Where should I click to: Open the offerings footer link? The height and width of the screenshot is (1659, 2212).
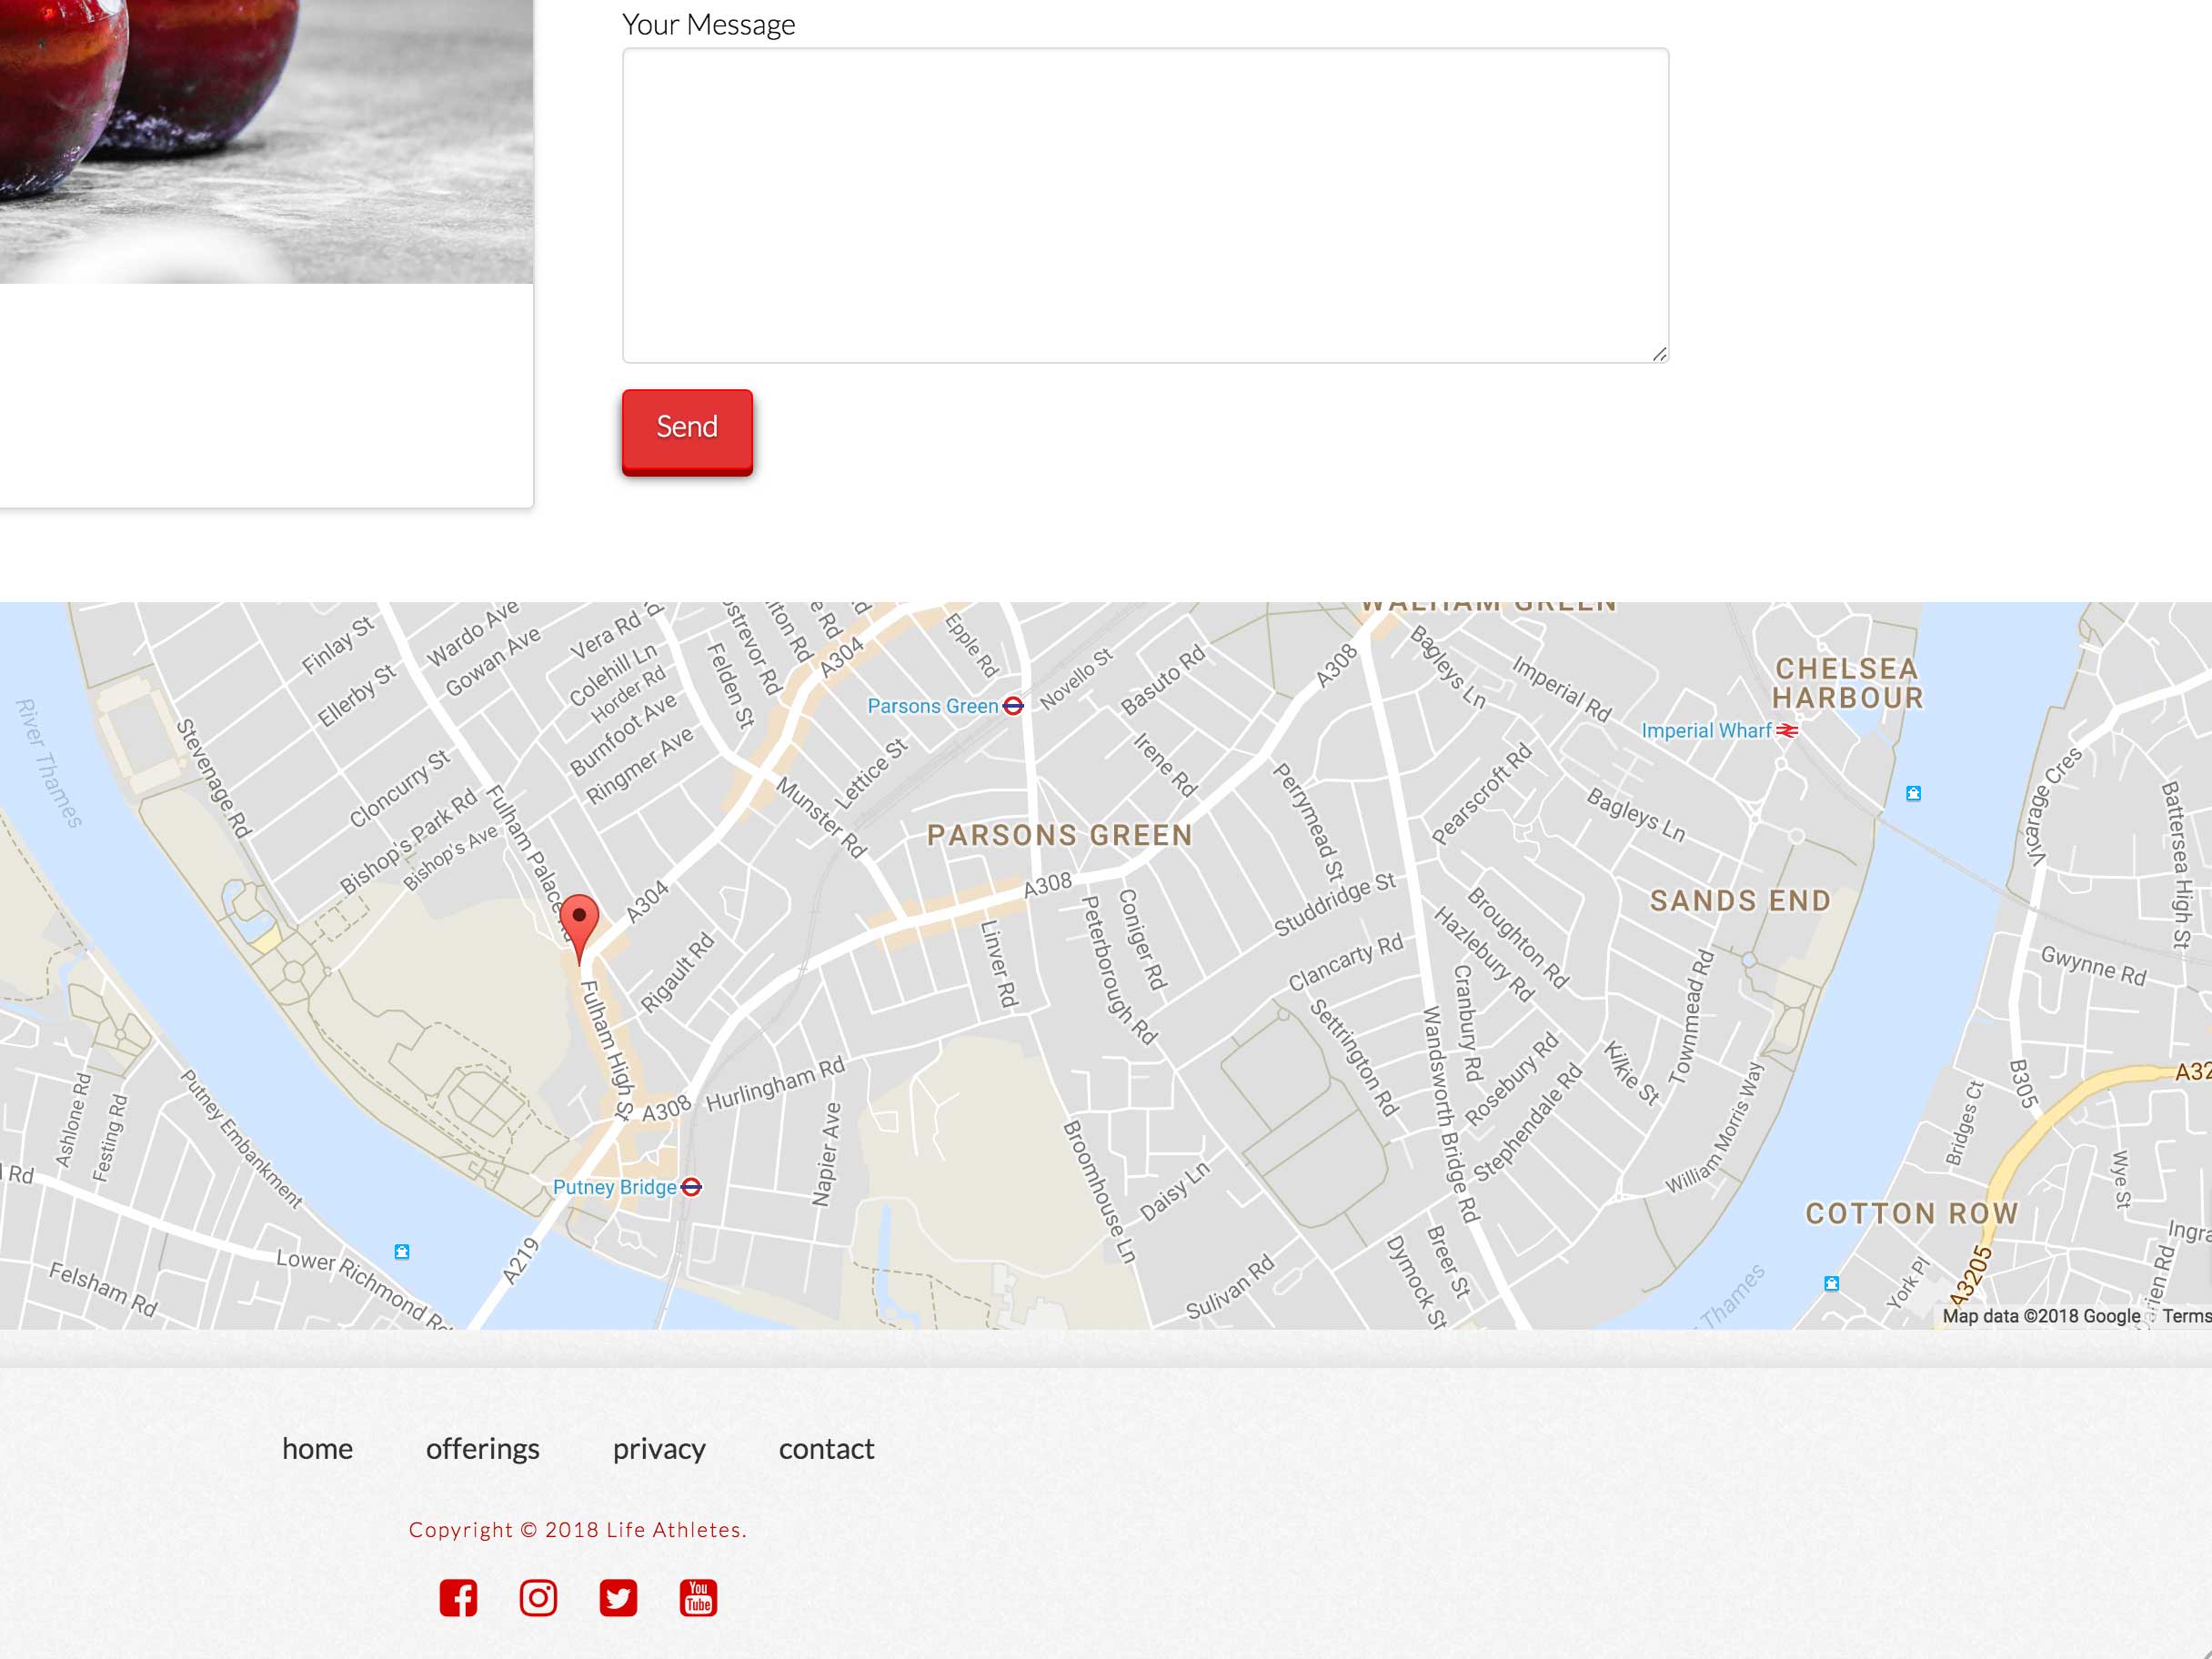tap(483, 1449)
